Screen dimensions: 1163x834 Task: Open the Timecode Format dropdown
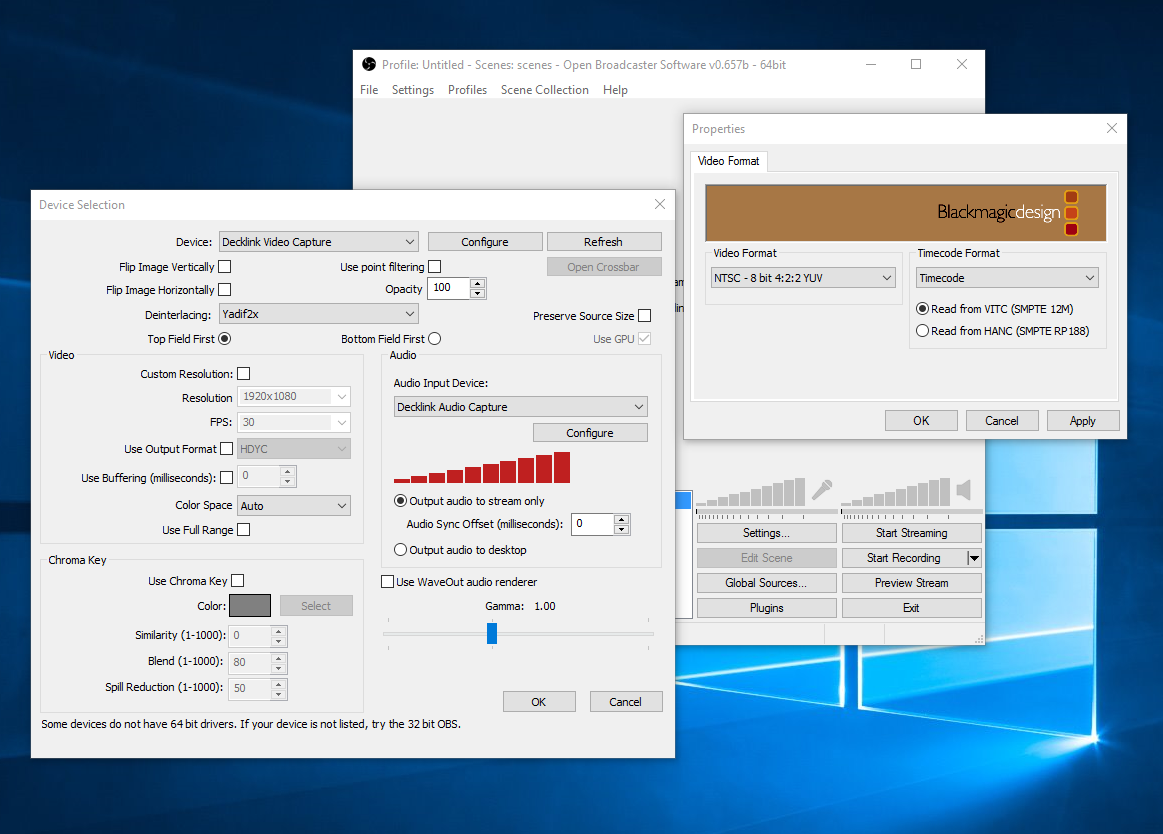pyautogui.click(x=1006, y=278)
